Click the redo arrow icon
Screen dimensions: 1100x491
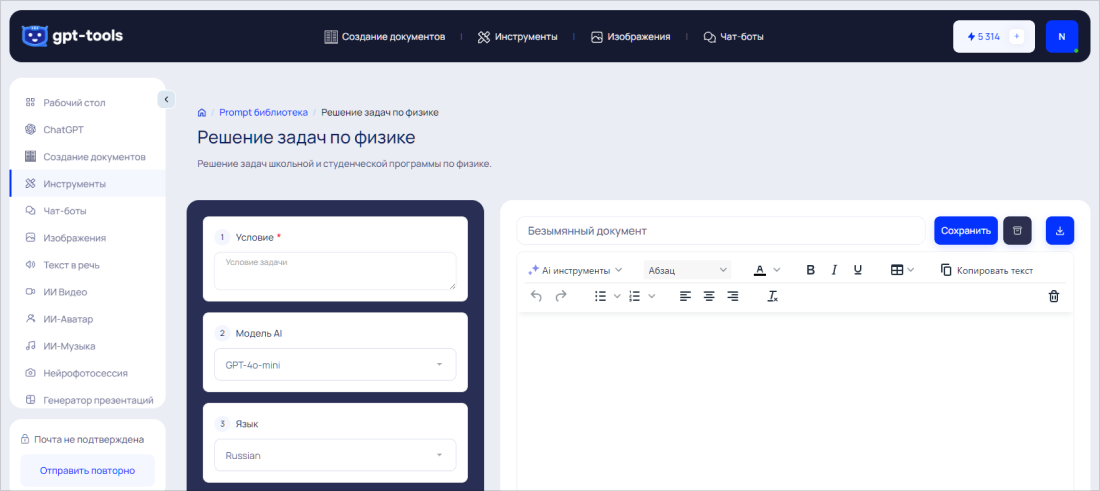(x=561, y=296)
